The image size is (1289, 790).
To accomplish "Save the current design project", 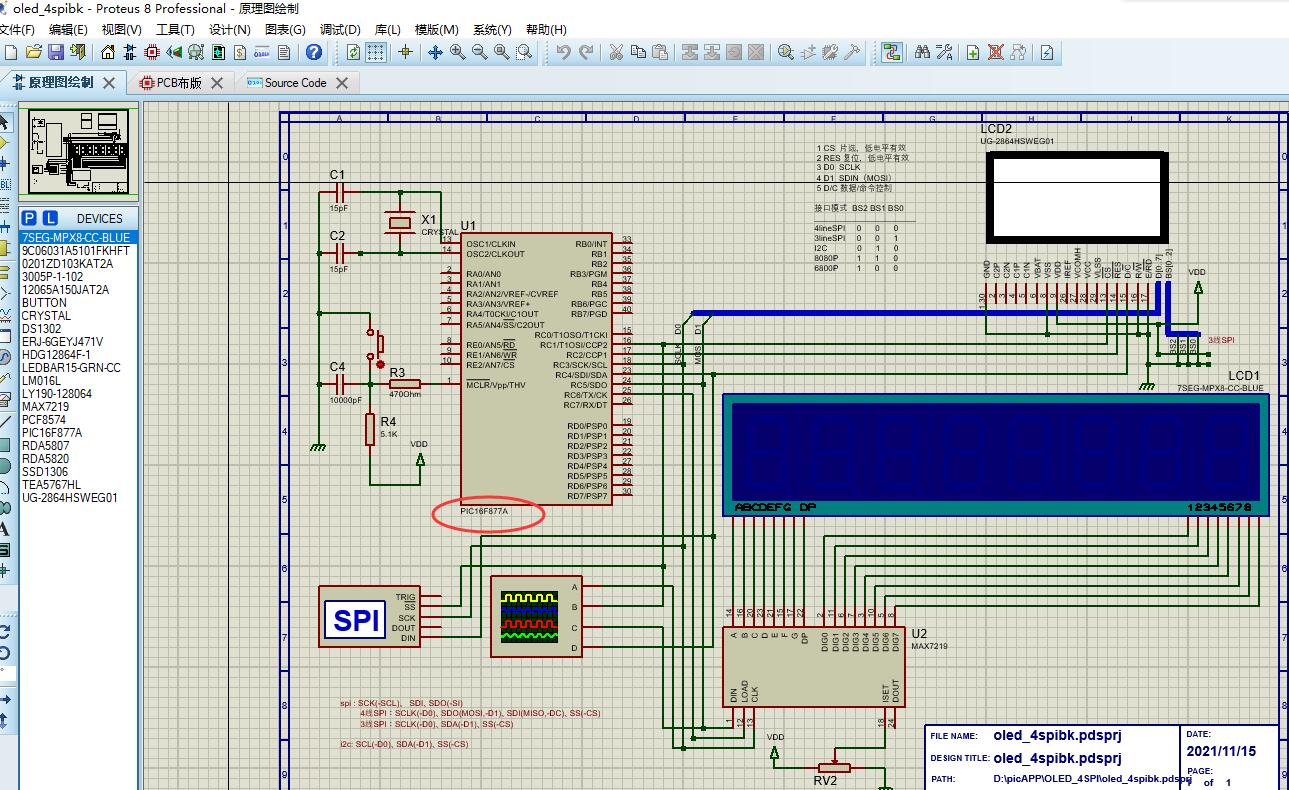I will coord(56,52).
